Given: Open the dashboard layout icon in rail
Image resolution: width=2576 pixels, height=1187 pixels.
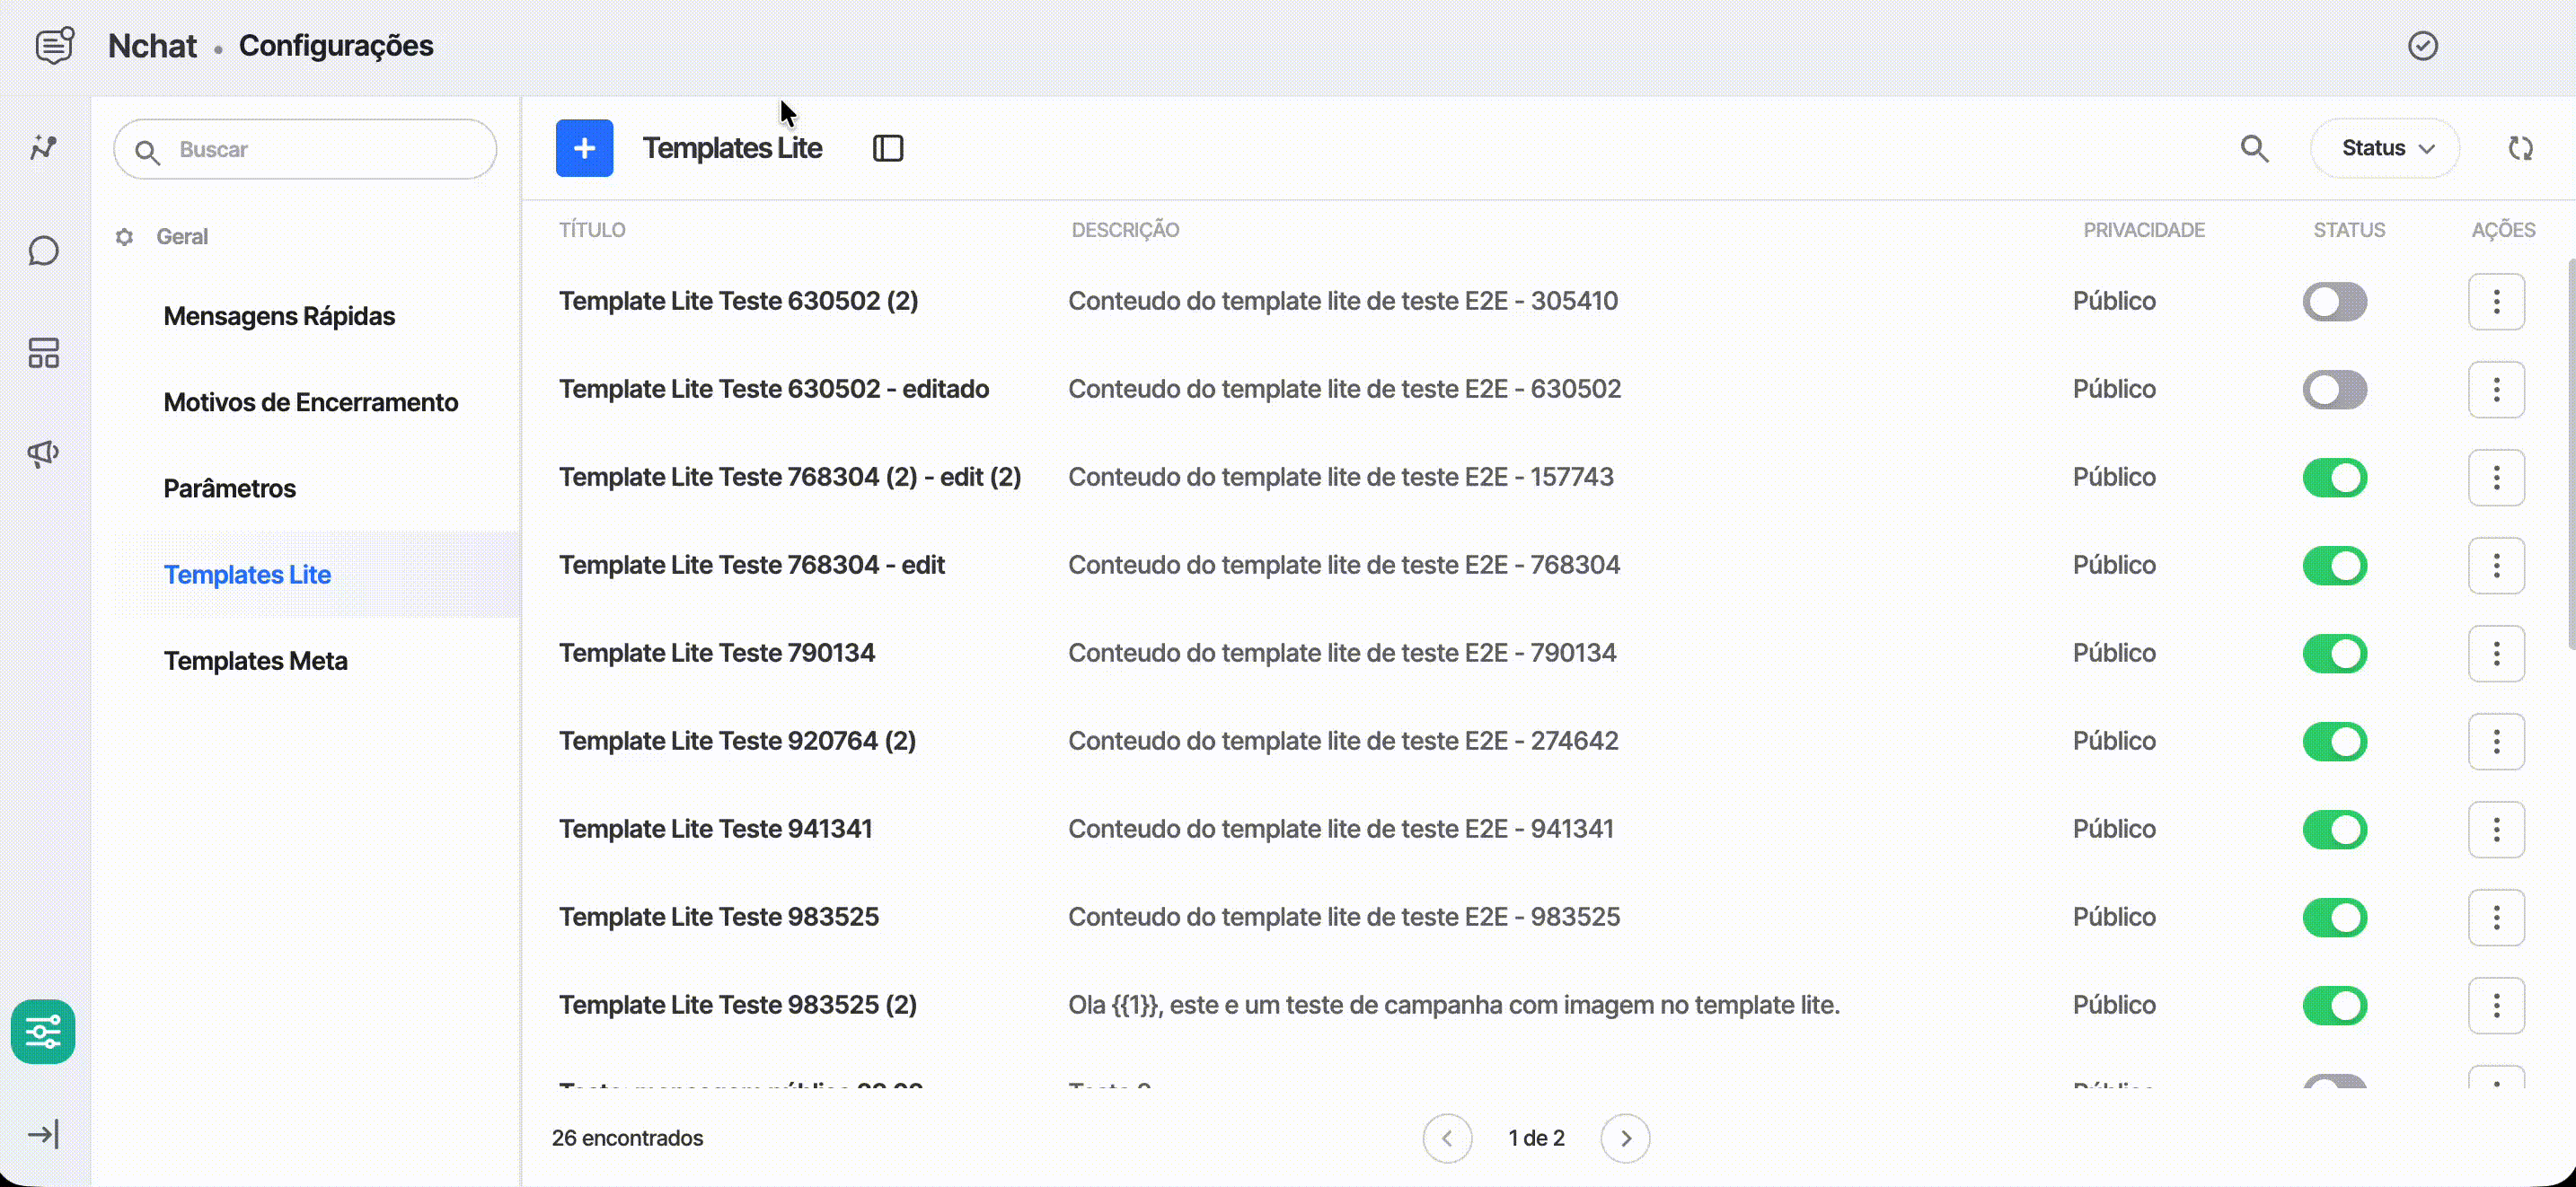Looking at the screenshot, I should click(x=43, y=352).
